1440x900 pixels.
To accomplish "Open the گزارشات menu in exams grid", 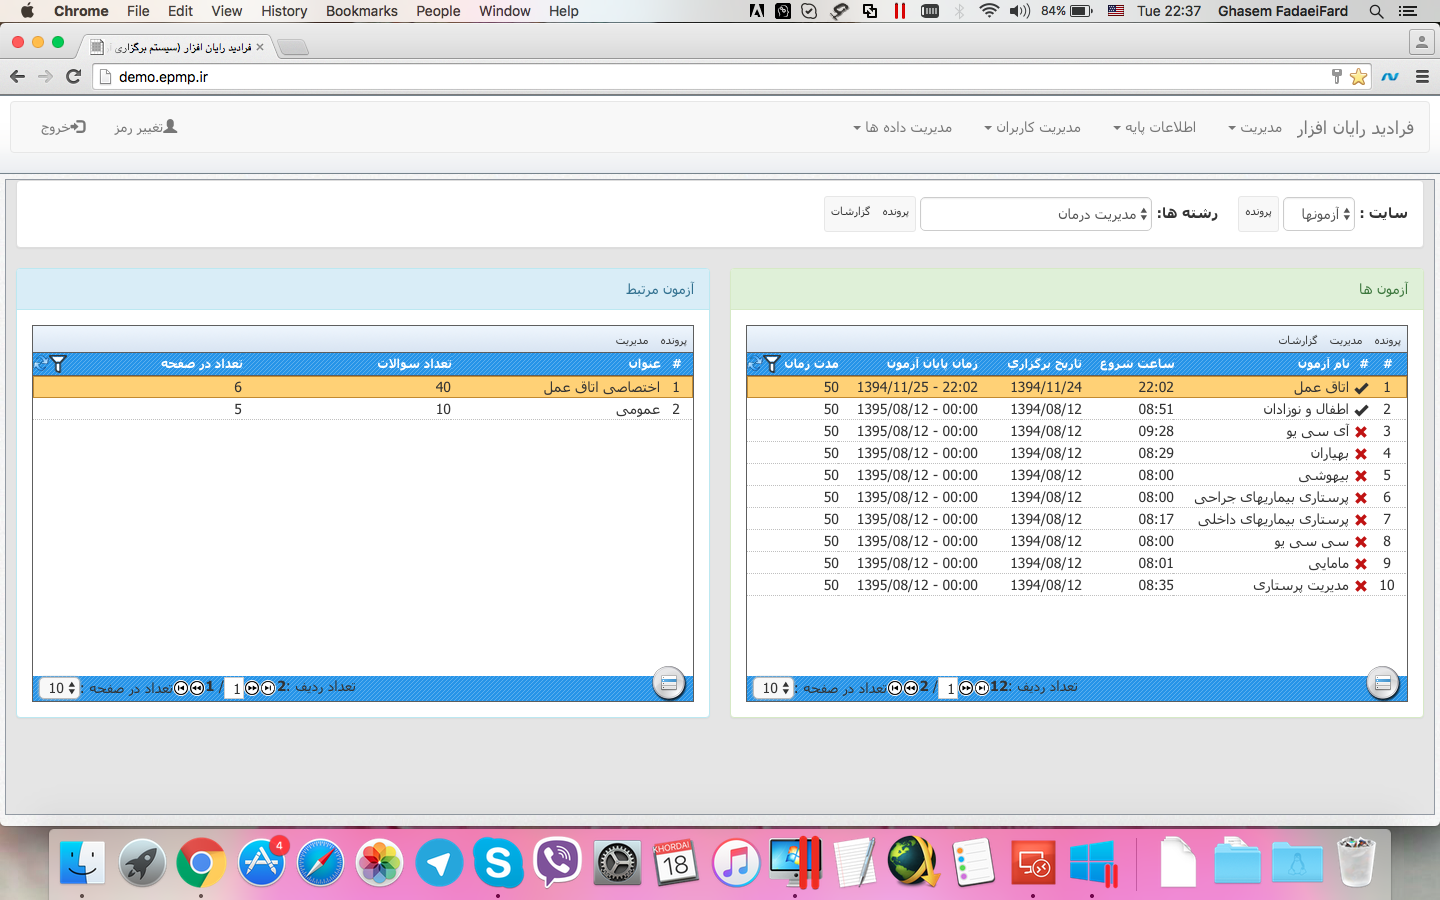I will tap(1297, 340).
